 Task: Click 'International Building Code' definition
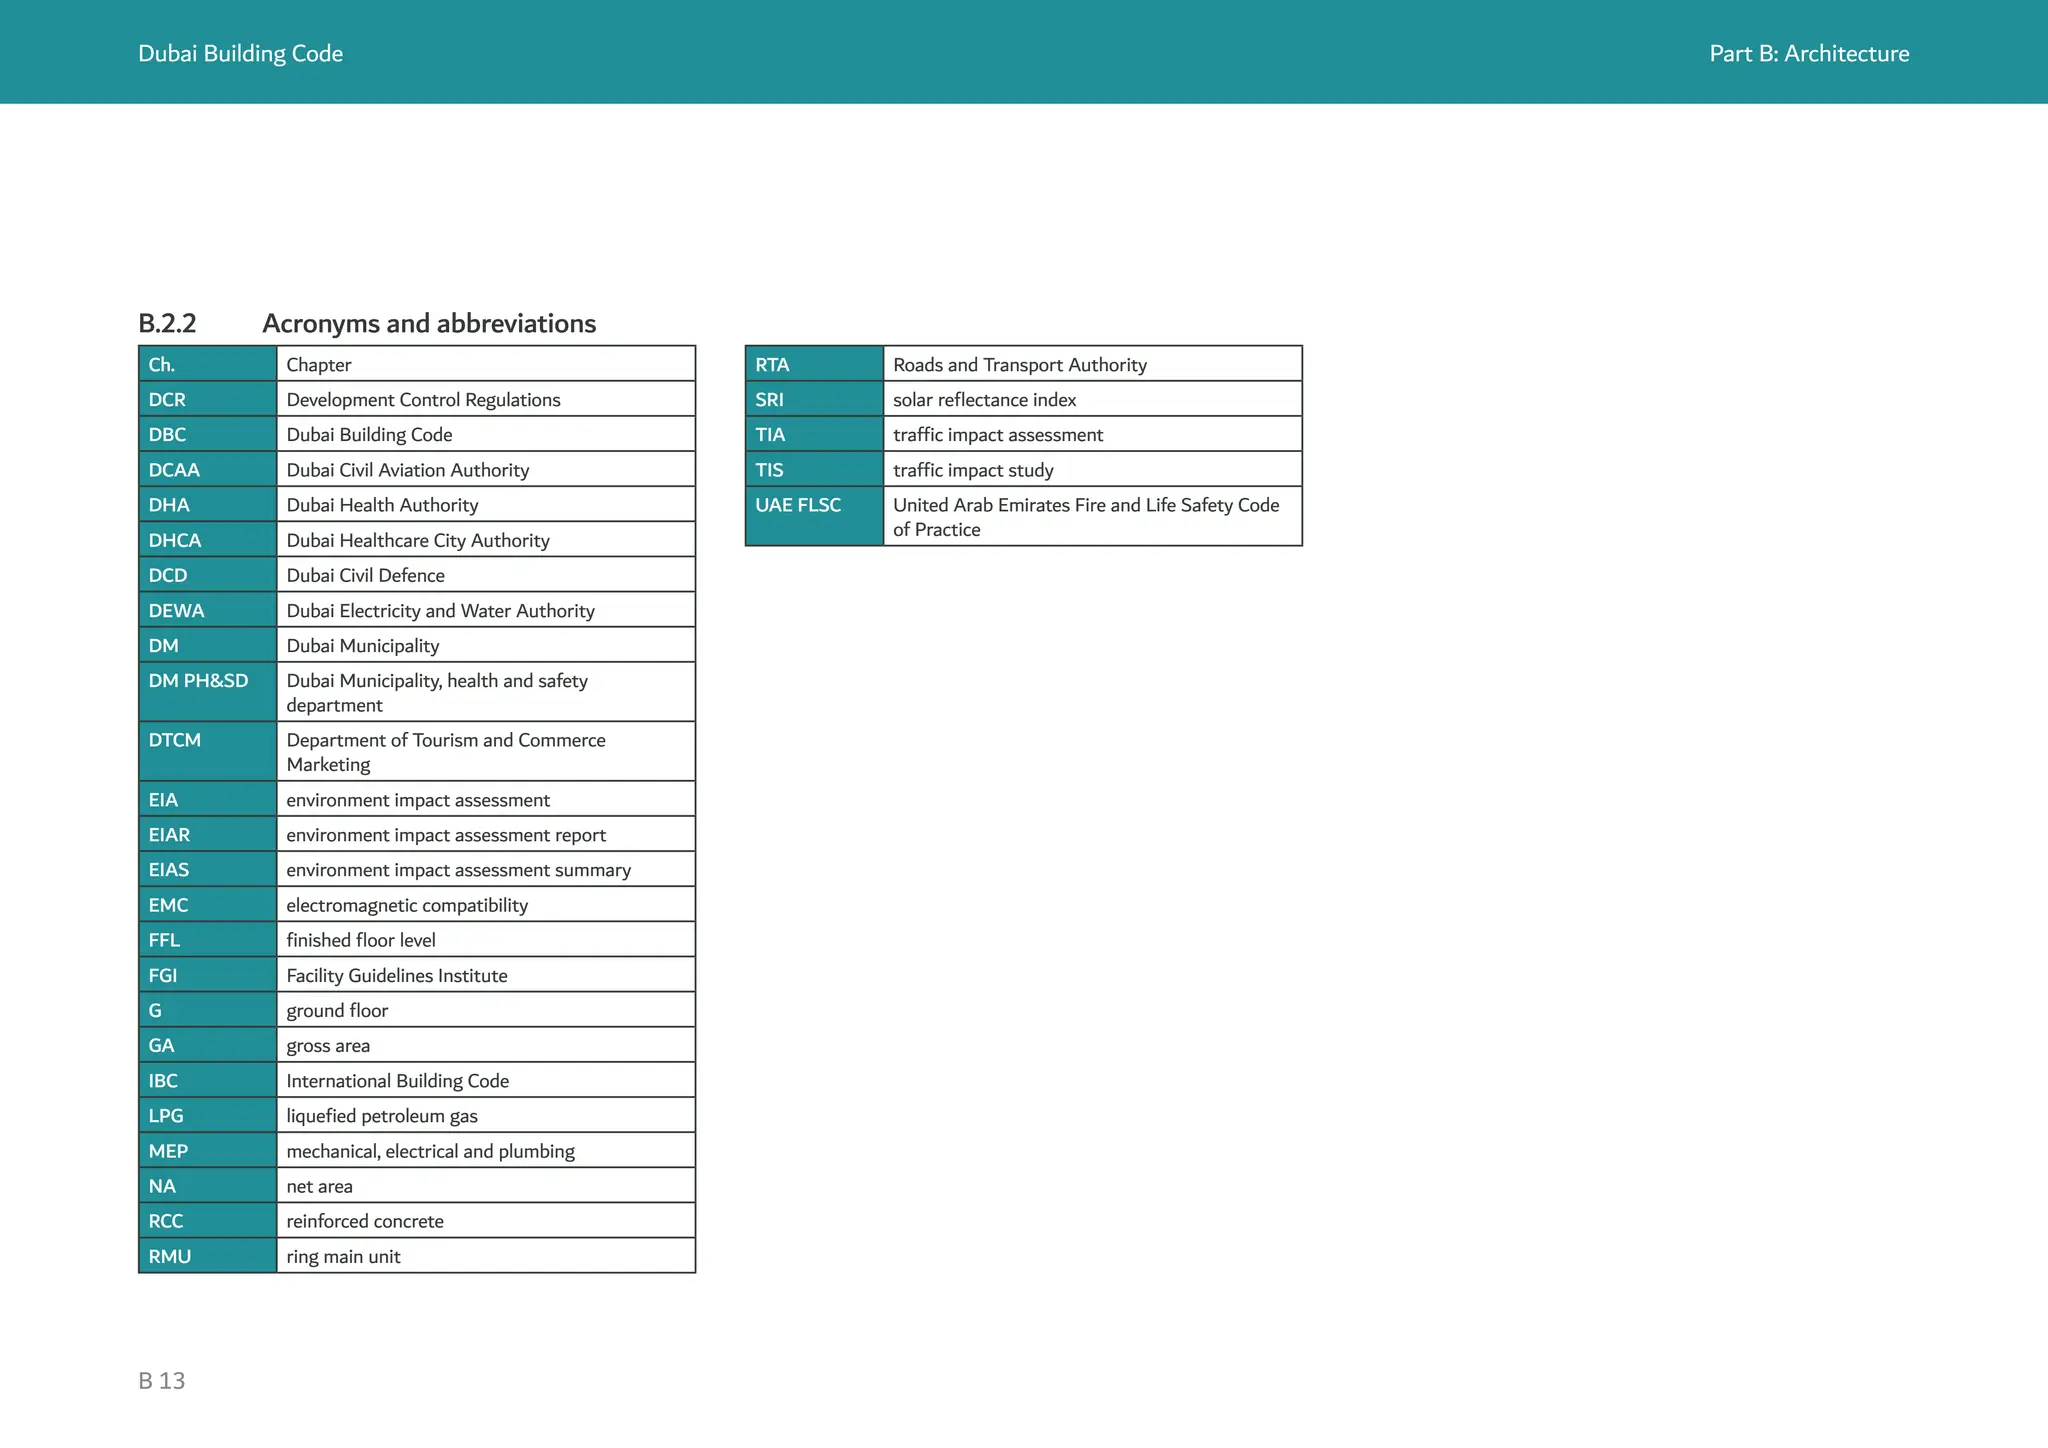click(397, 1081)
